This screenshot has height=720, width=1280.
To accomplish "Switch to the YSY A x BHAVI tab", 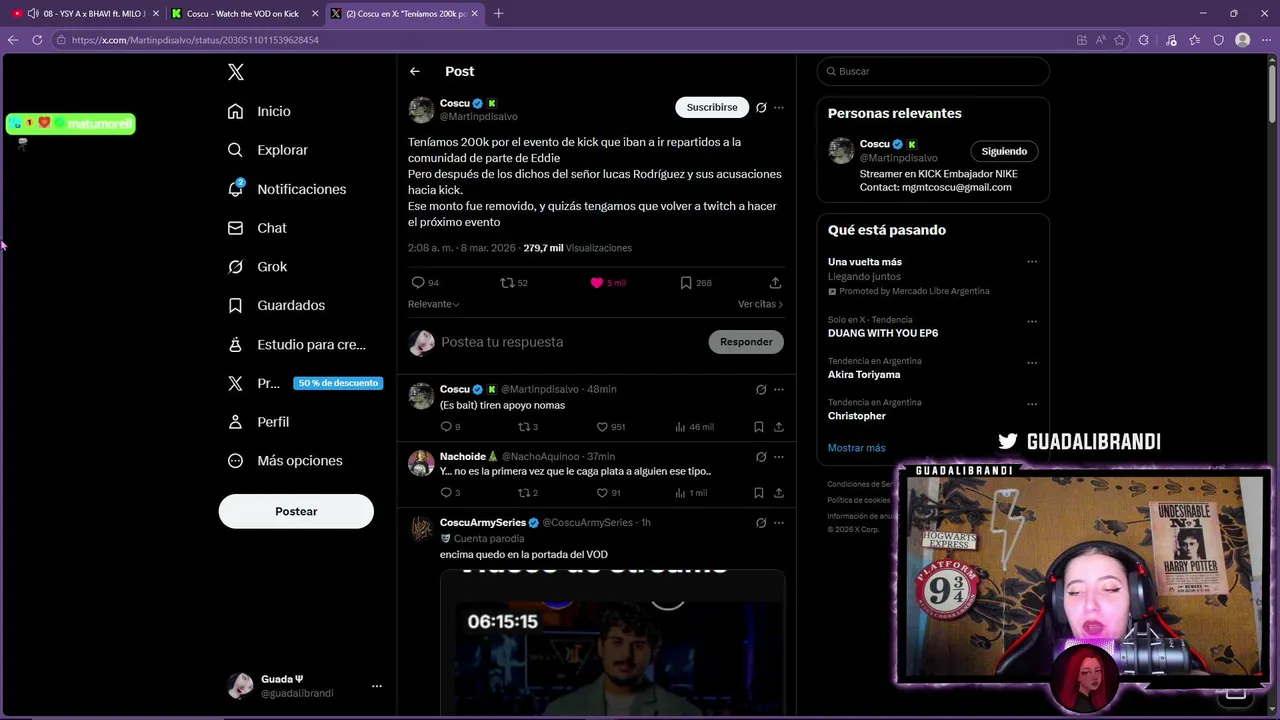I will 86,13.
